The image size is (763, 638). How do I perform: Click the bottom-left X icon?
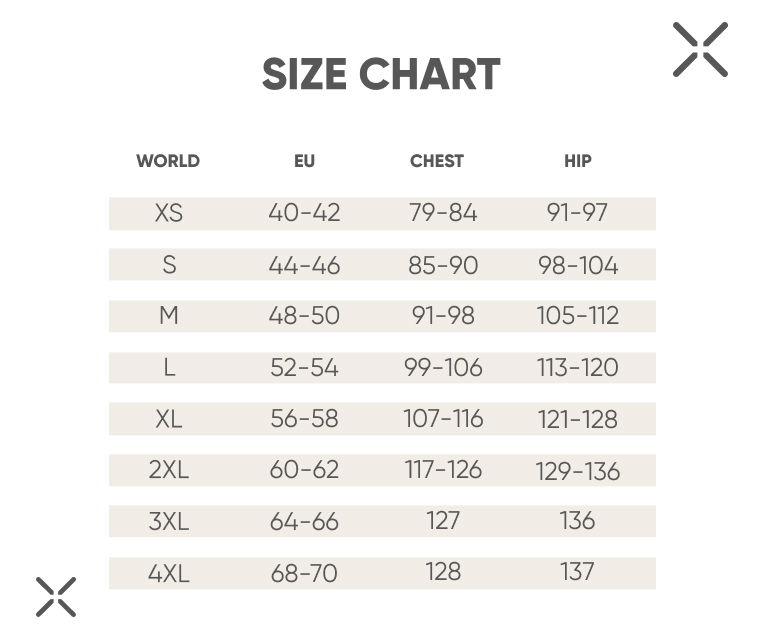click(x=56, y=597)
